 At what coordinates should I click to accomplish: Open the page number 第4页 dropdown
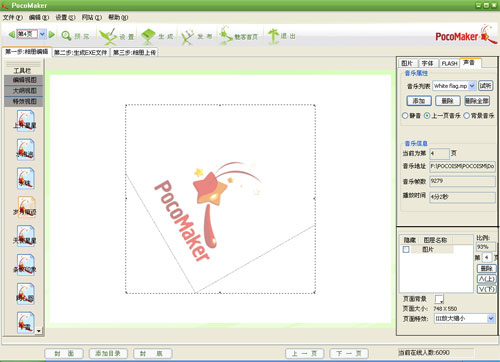click(x=42, y=34)
